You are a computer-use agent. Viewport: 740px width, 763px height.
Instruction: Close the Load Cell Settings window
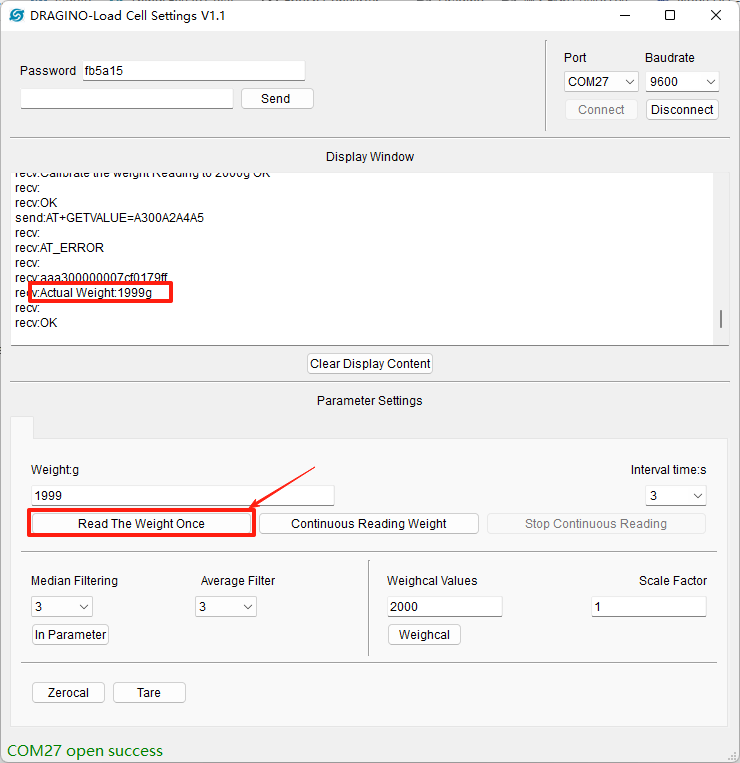716,16
